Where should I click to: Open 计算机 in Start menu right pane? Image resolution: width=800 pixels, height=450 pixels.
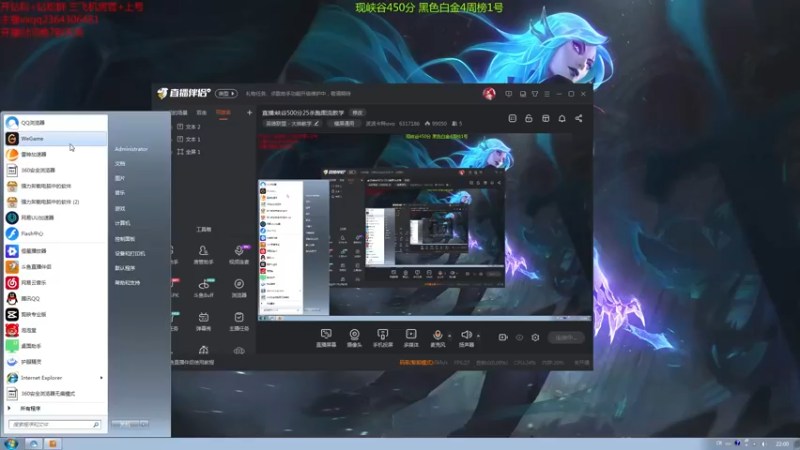(x=122, y=223)
